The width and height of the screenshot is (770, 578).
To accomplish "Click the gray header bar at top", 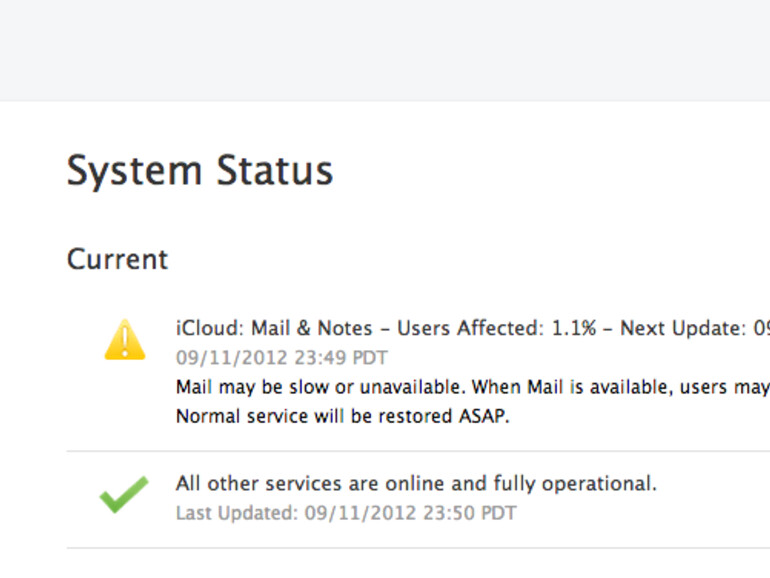I will [385, 50].
